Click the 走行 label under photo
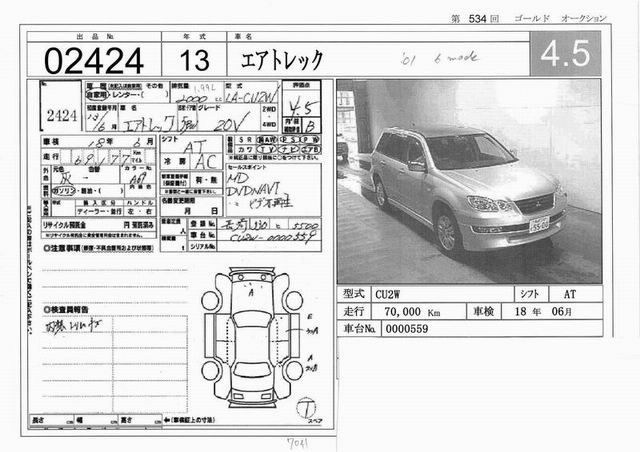This screenshot has height=452, width=640. 353,311
